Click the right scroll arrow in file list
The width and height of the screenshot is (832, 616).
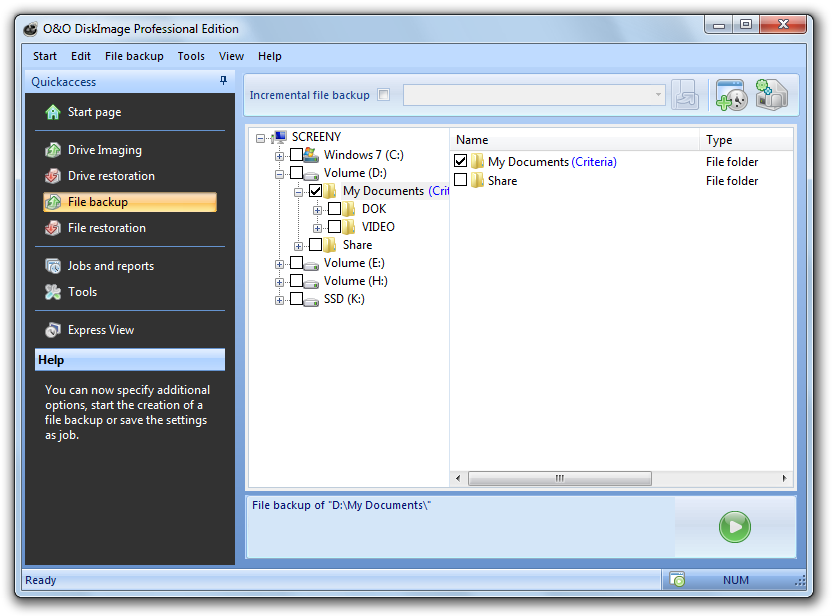coord(784,478)
